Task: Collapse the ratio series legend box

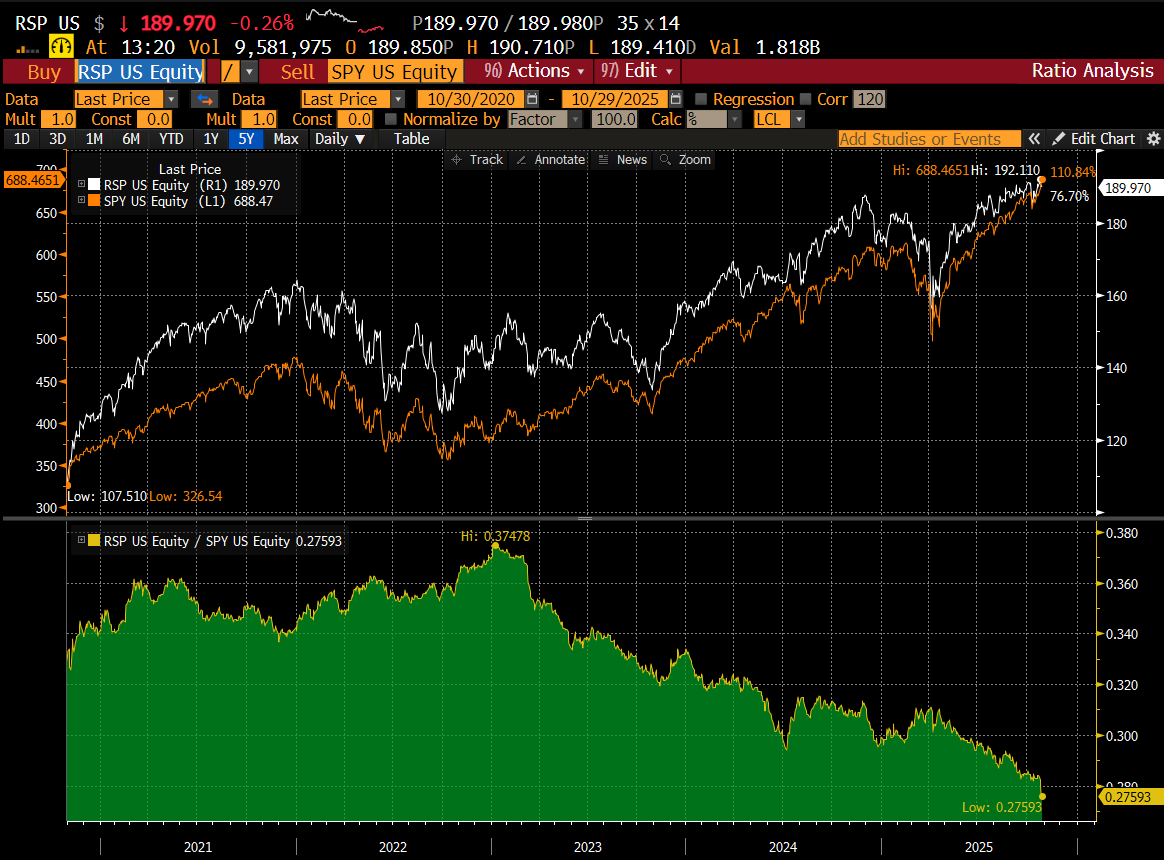Action: (x=82, y=541)
